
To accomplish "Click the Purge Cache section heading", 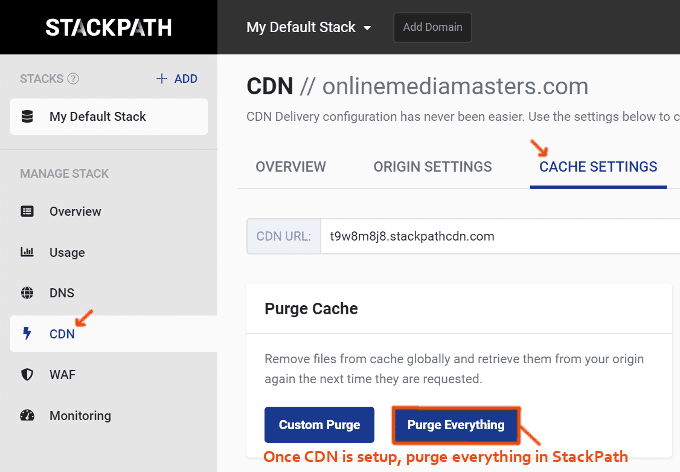I will [x=311, y=308].
